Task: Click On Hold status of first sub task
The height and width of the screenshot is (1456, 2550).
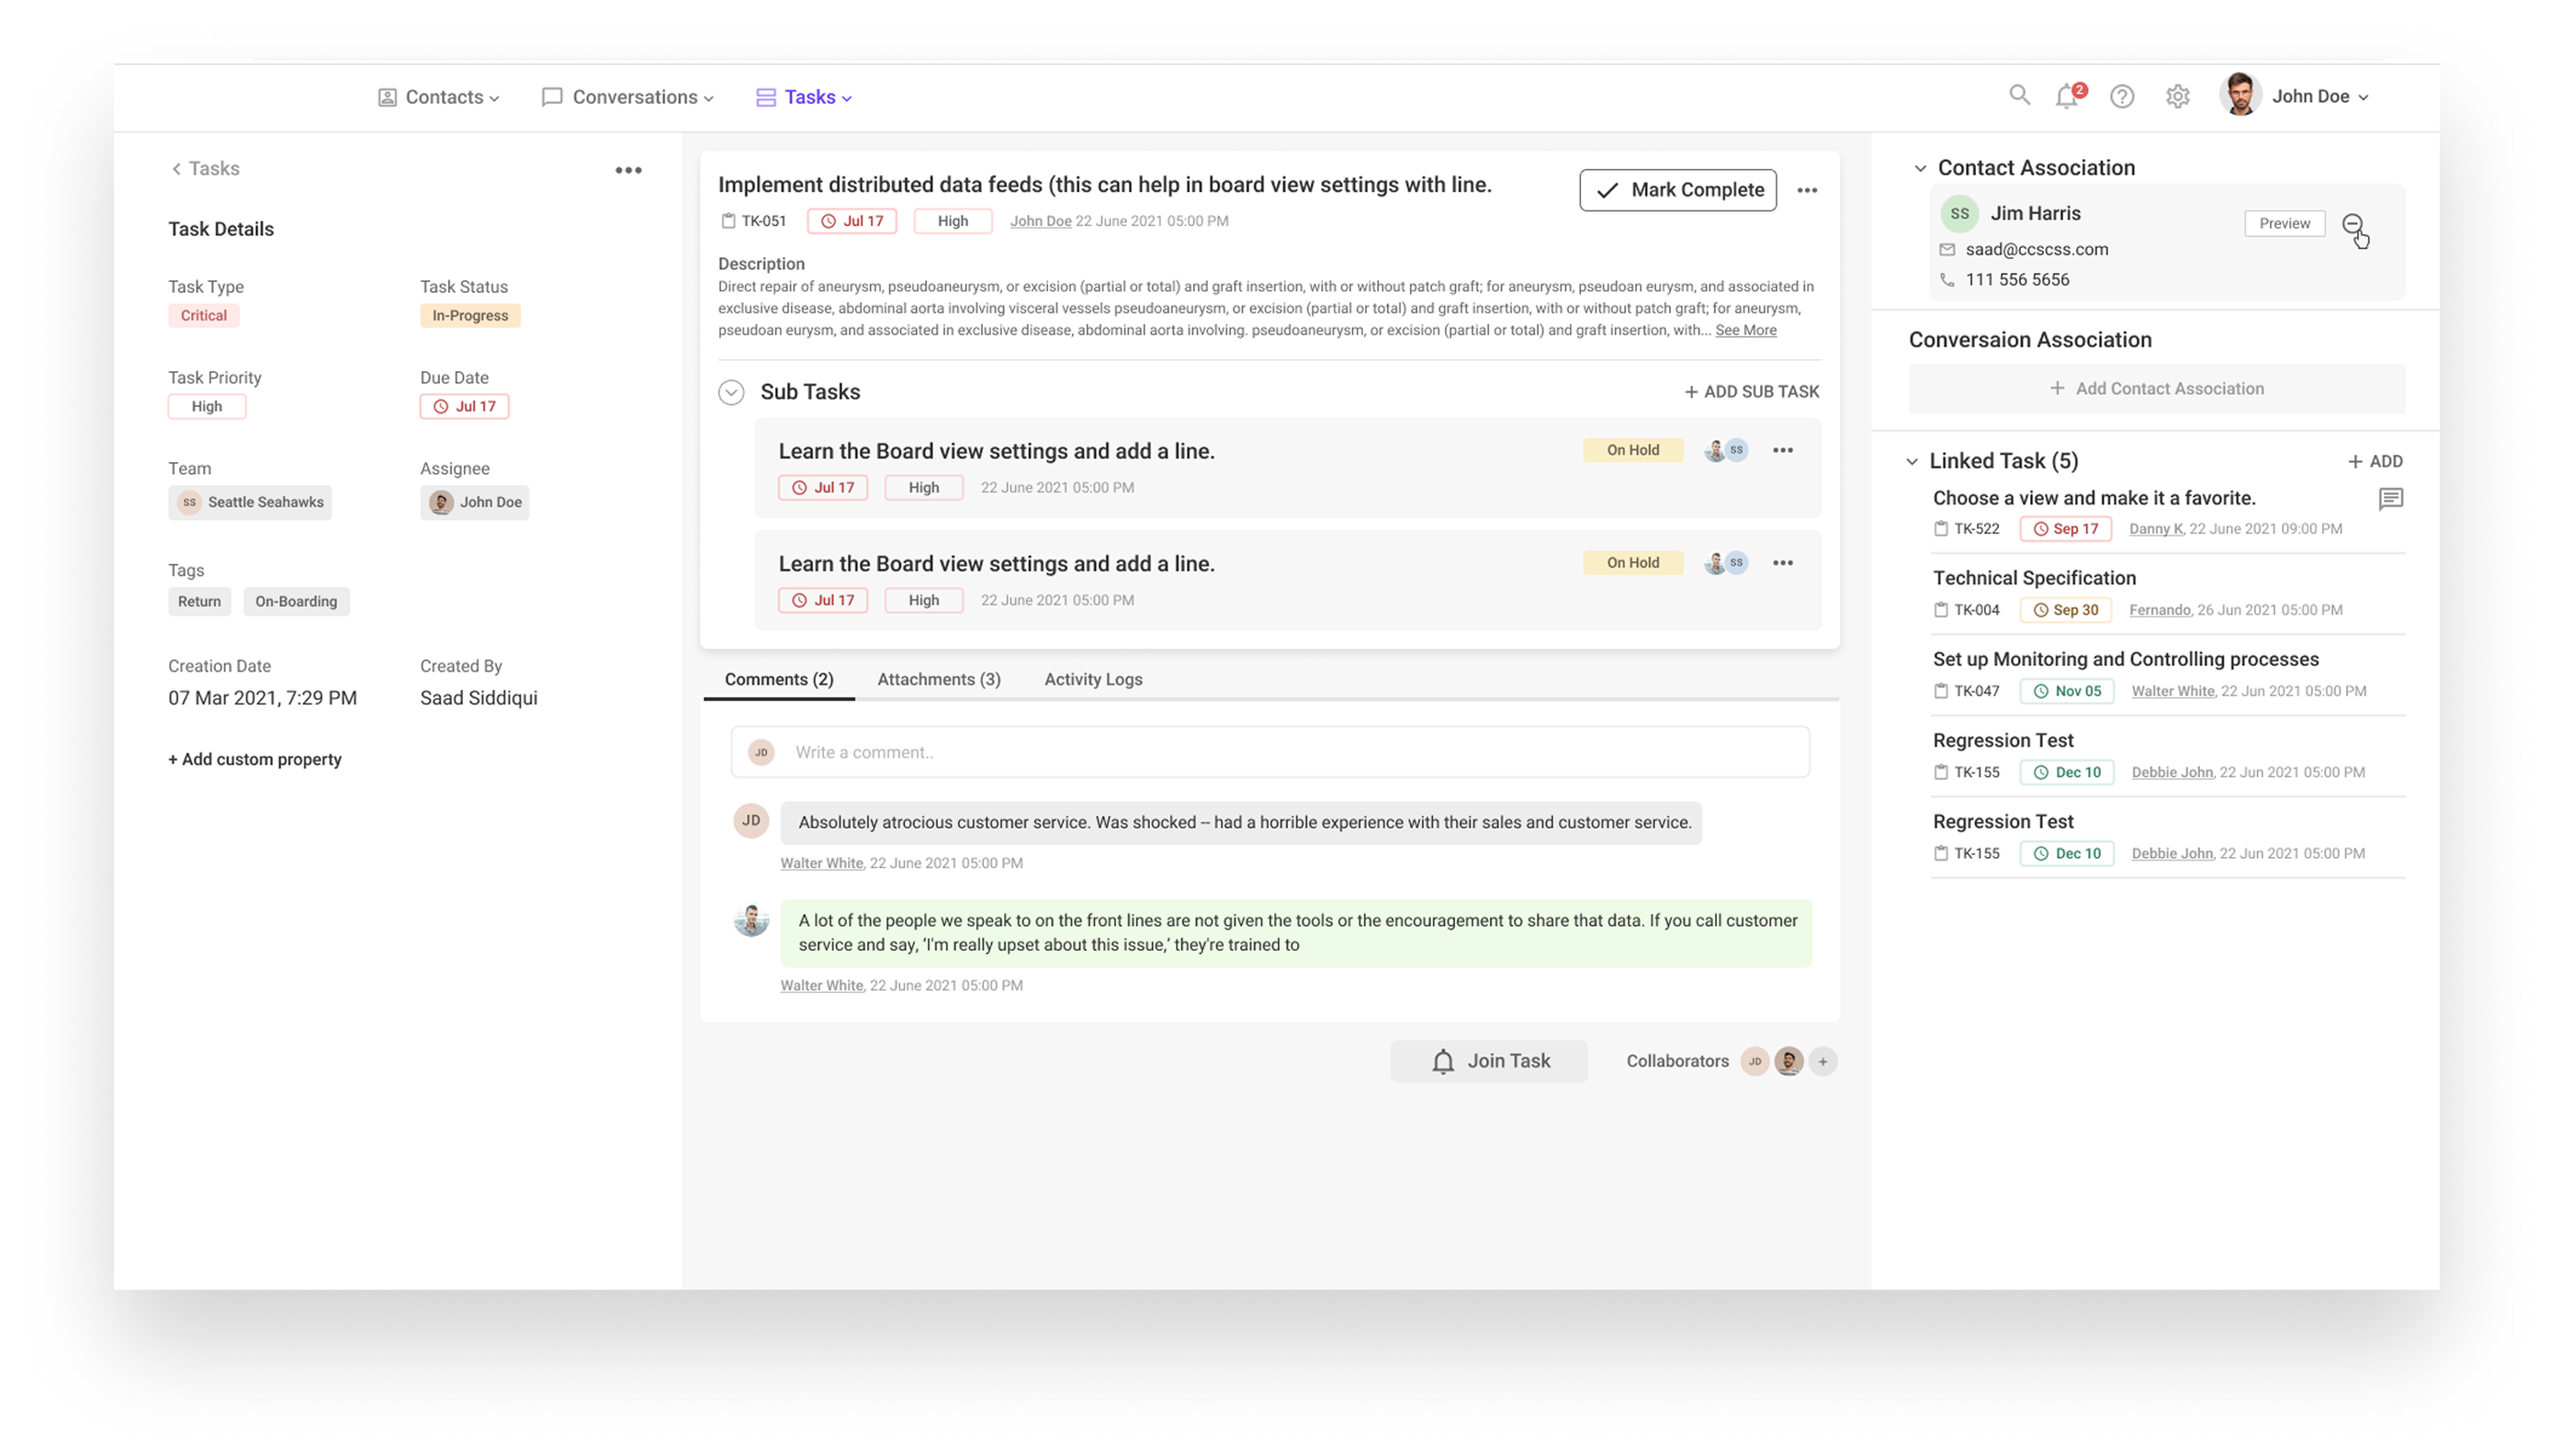Action: [x=1632, y=450]
